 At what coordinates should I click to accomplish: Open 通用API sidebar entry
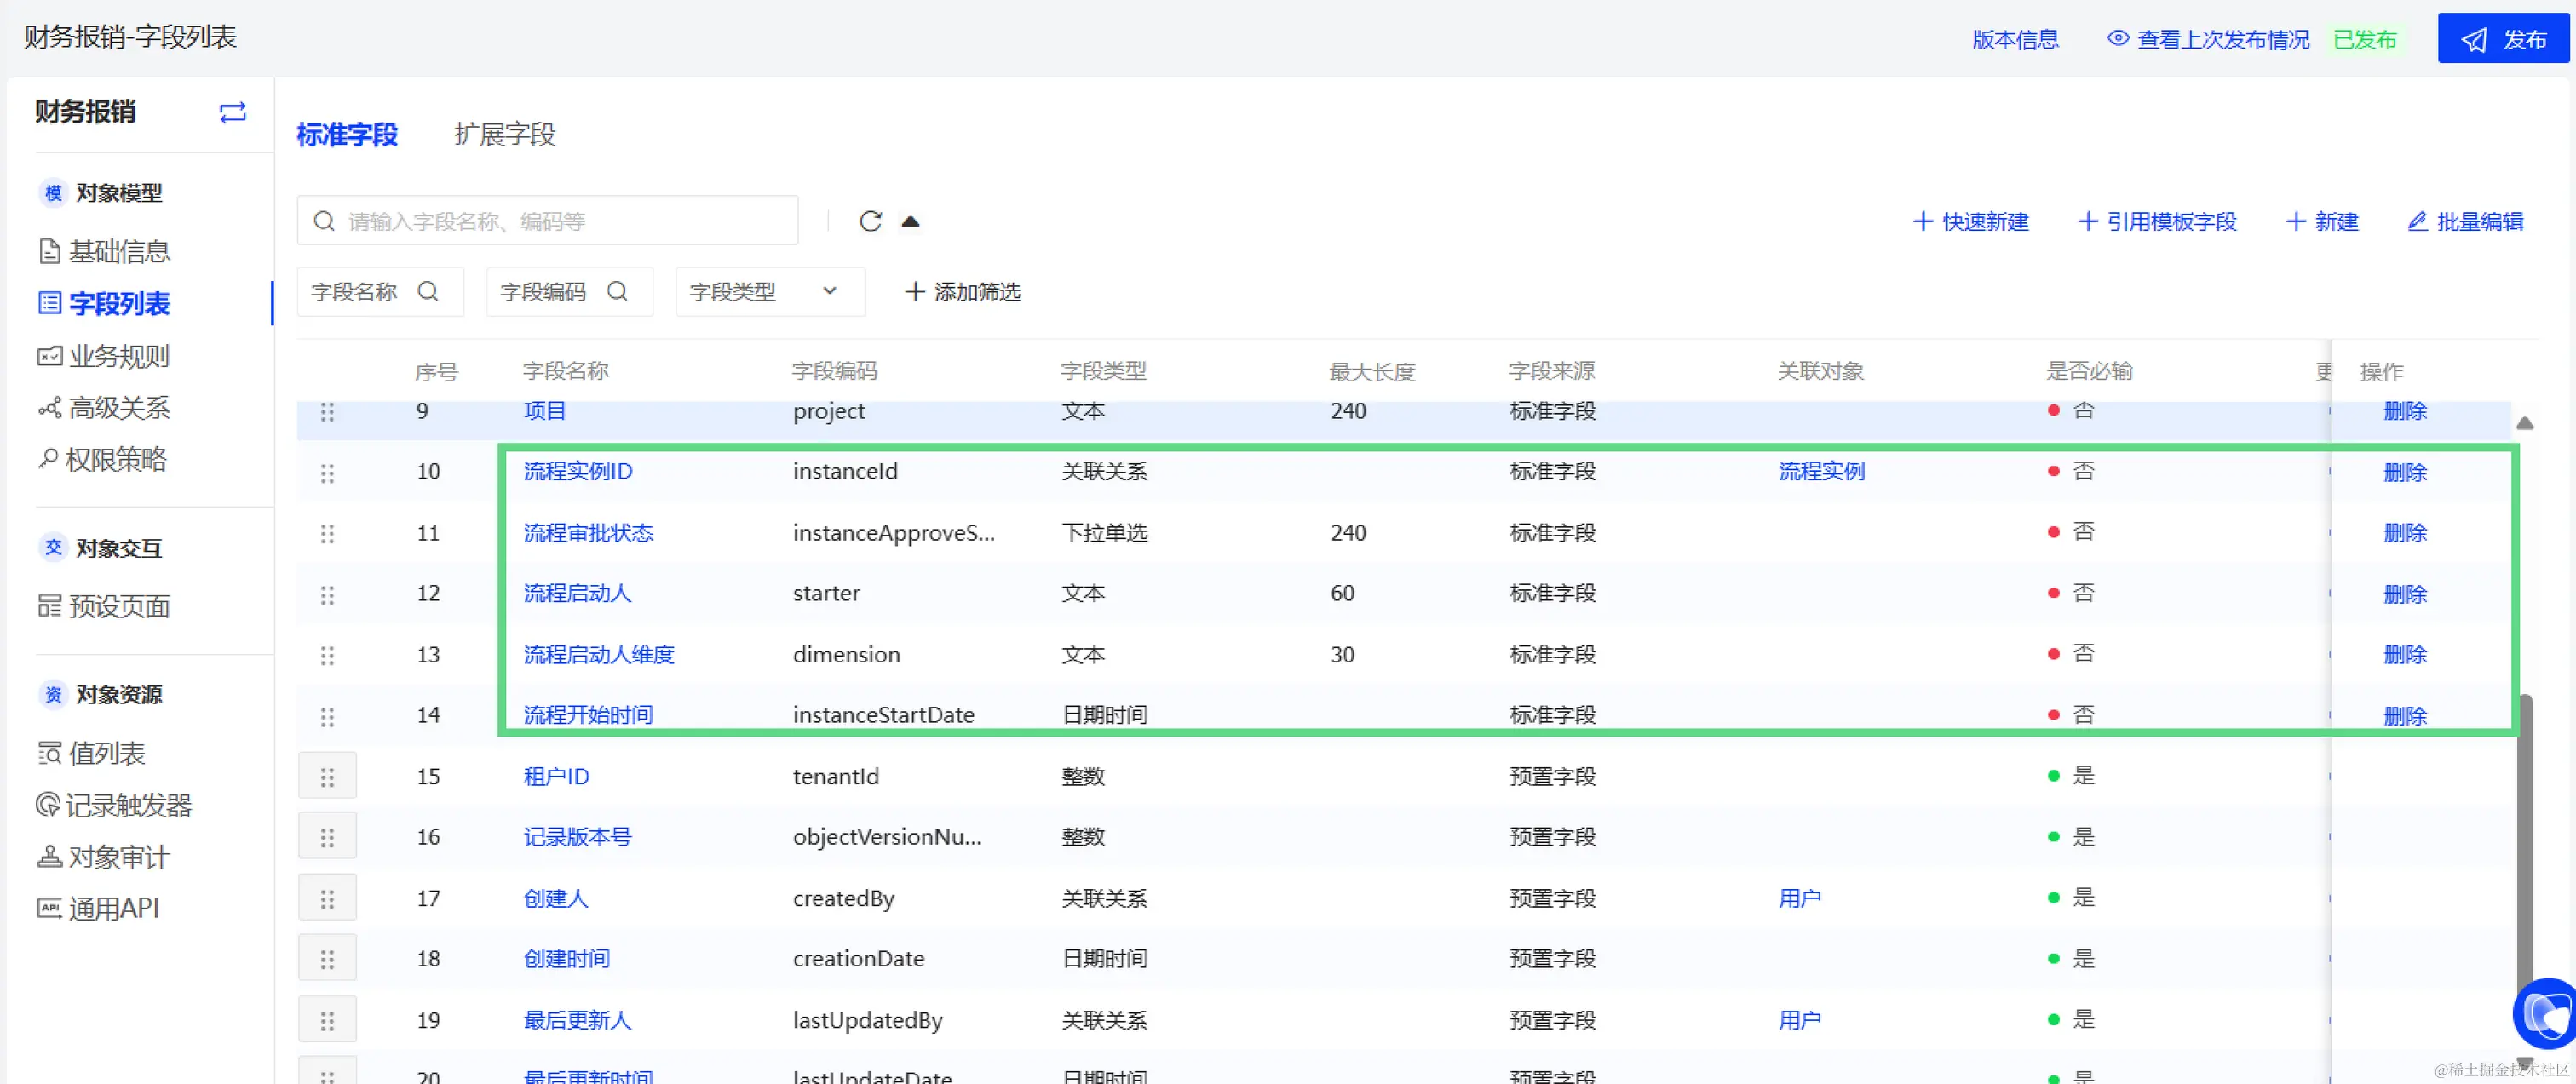coord(113,908)
